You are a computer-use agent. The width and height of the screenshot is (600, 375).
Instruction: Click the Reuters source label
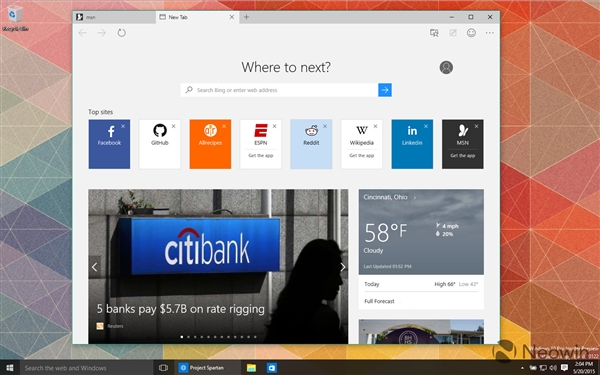(115, 326)
